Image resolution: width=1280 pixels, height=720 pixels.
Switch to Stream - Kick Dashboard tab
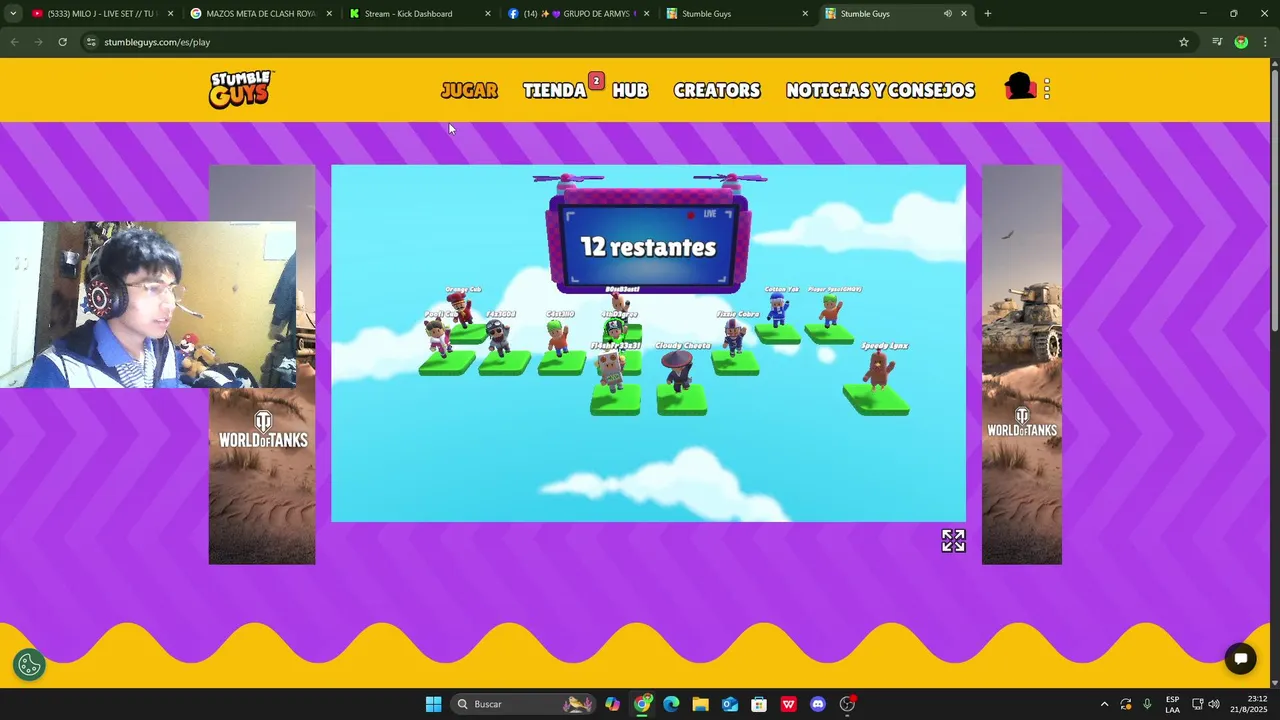click(418, 14)
